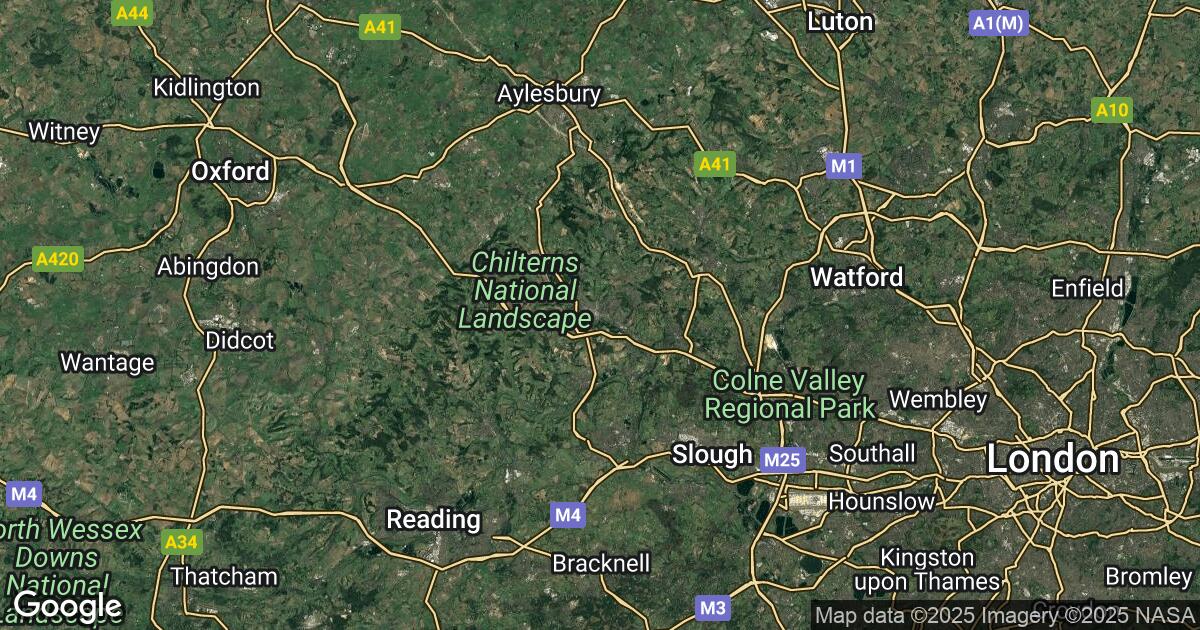The image size is (1200, 630).
Task: Click the M1 motorway shield
Action: (844, 165)
